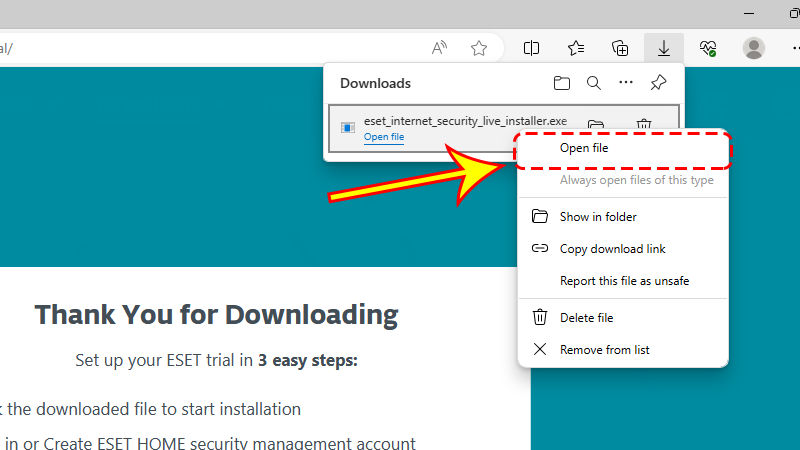This screenshot has height=450, width=800.
Task: Select 'Report this file as unsafe'
Action: point(623,281)
